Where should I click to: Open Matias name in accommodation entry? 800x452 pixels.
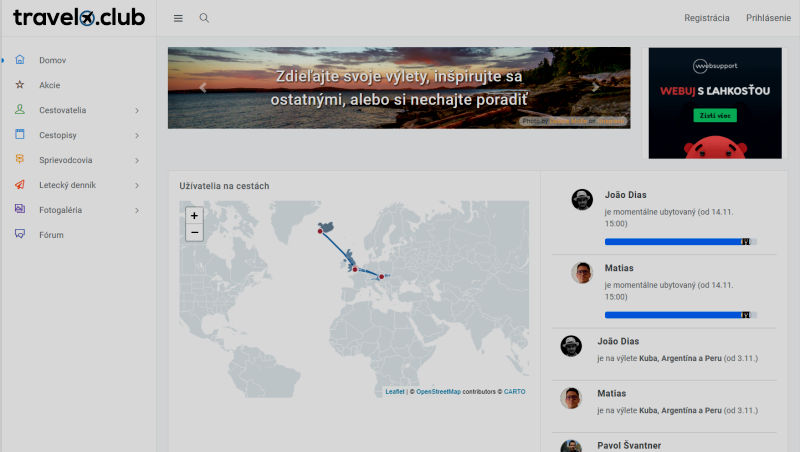click(x=619, y=268)
